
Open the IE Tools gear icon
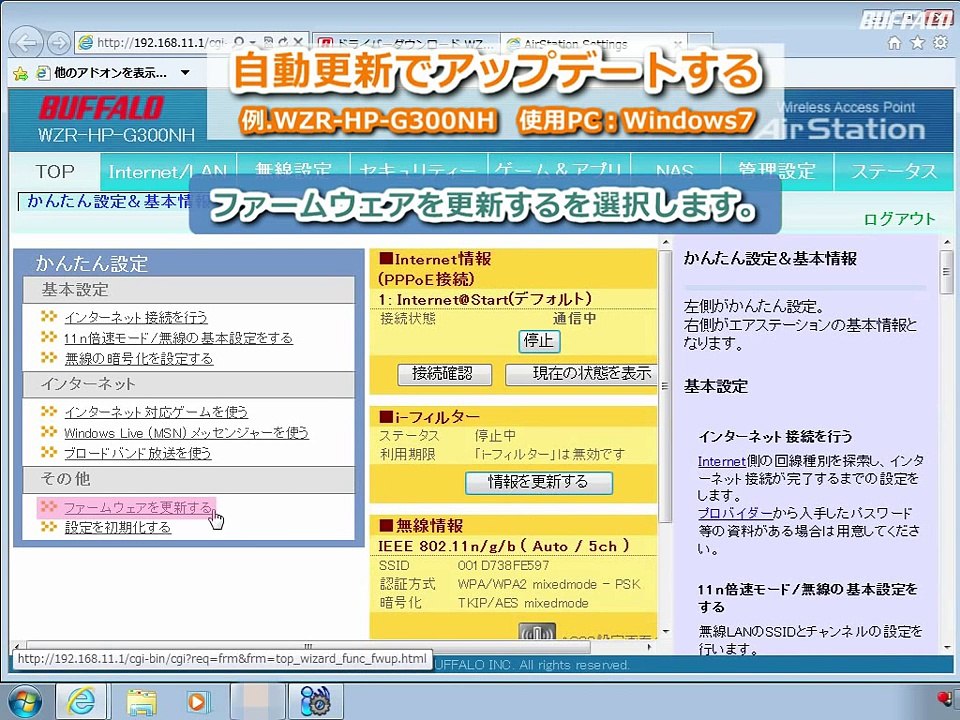(940, 42)
